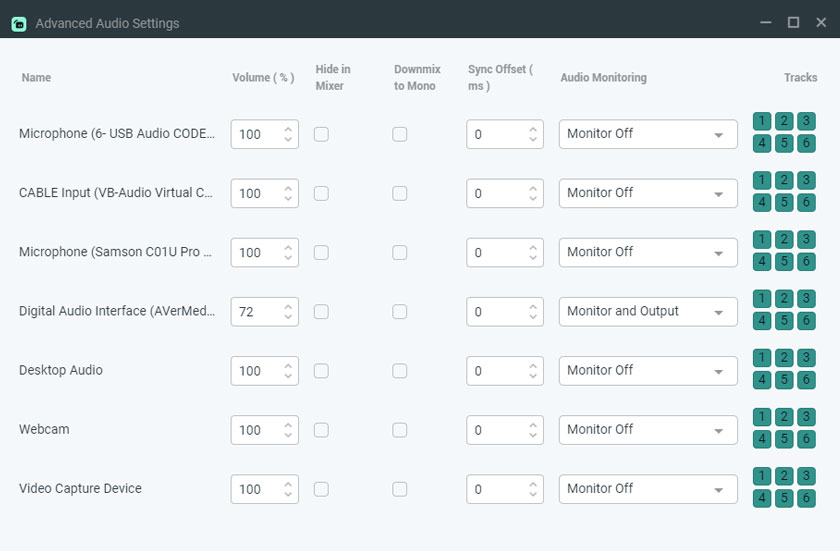
Task: Toggle track 4 for Microphone Samson C01U
Action: (762, 262)
